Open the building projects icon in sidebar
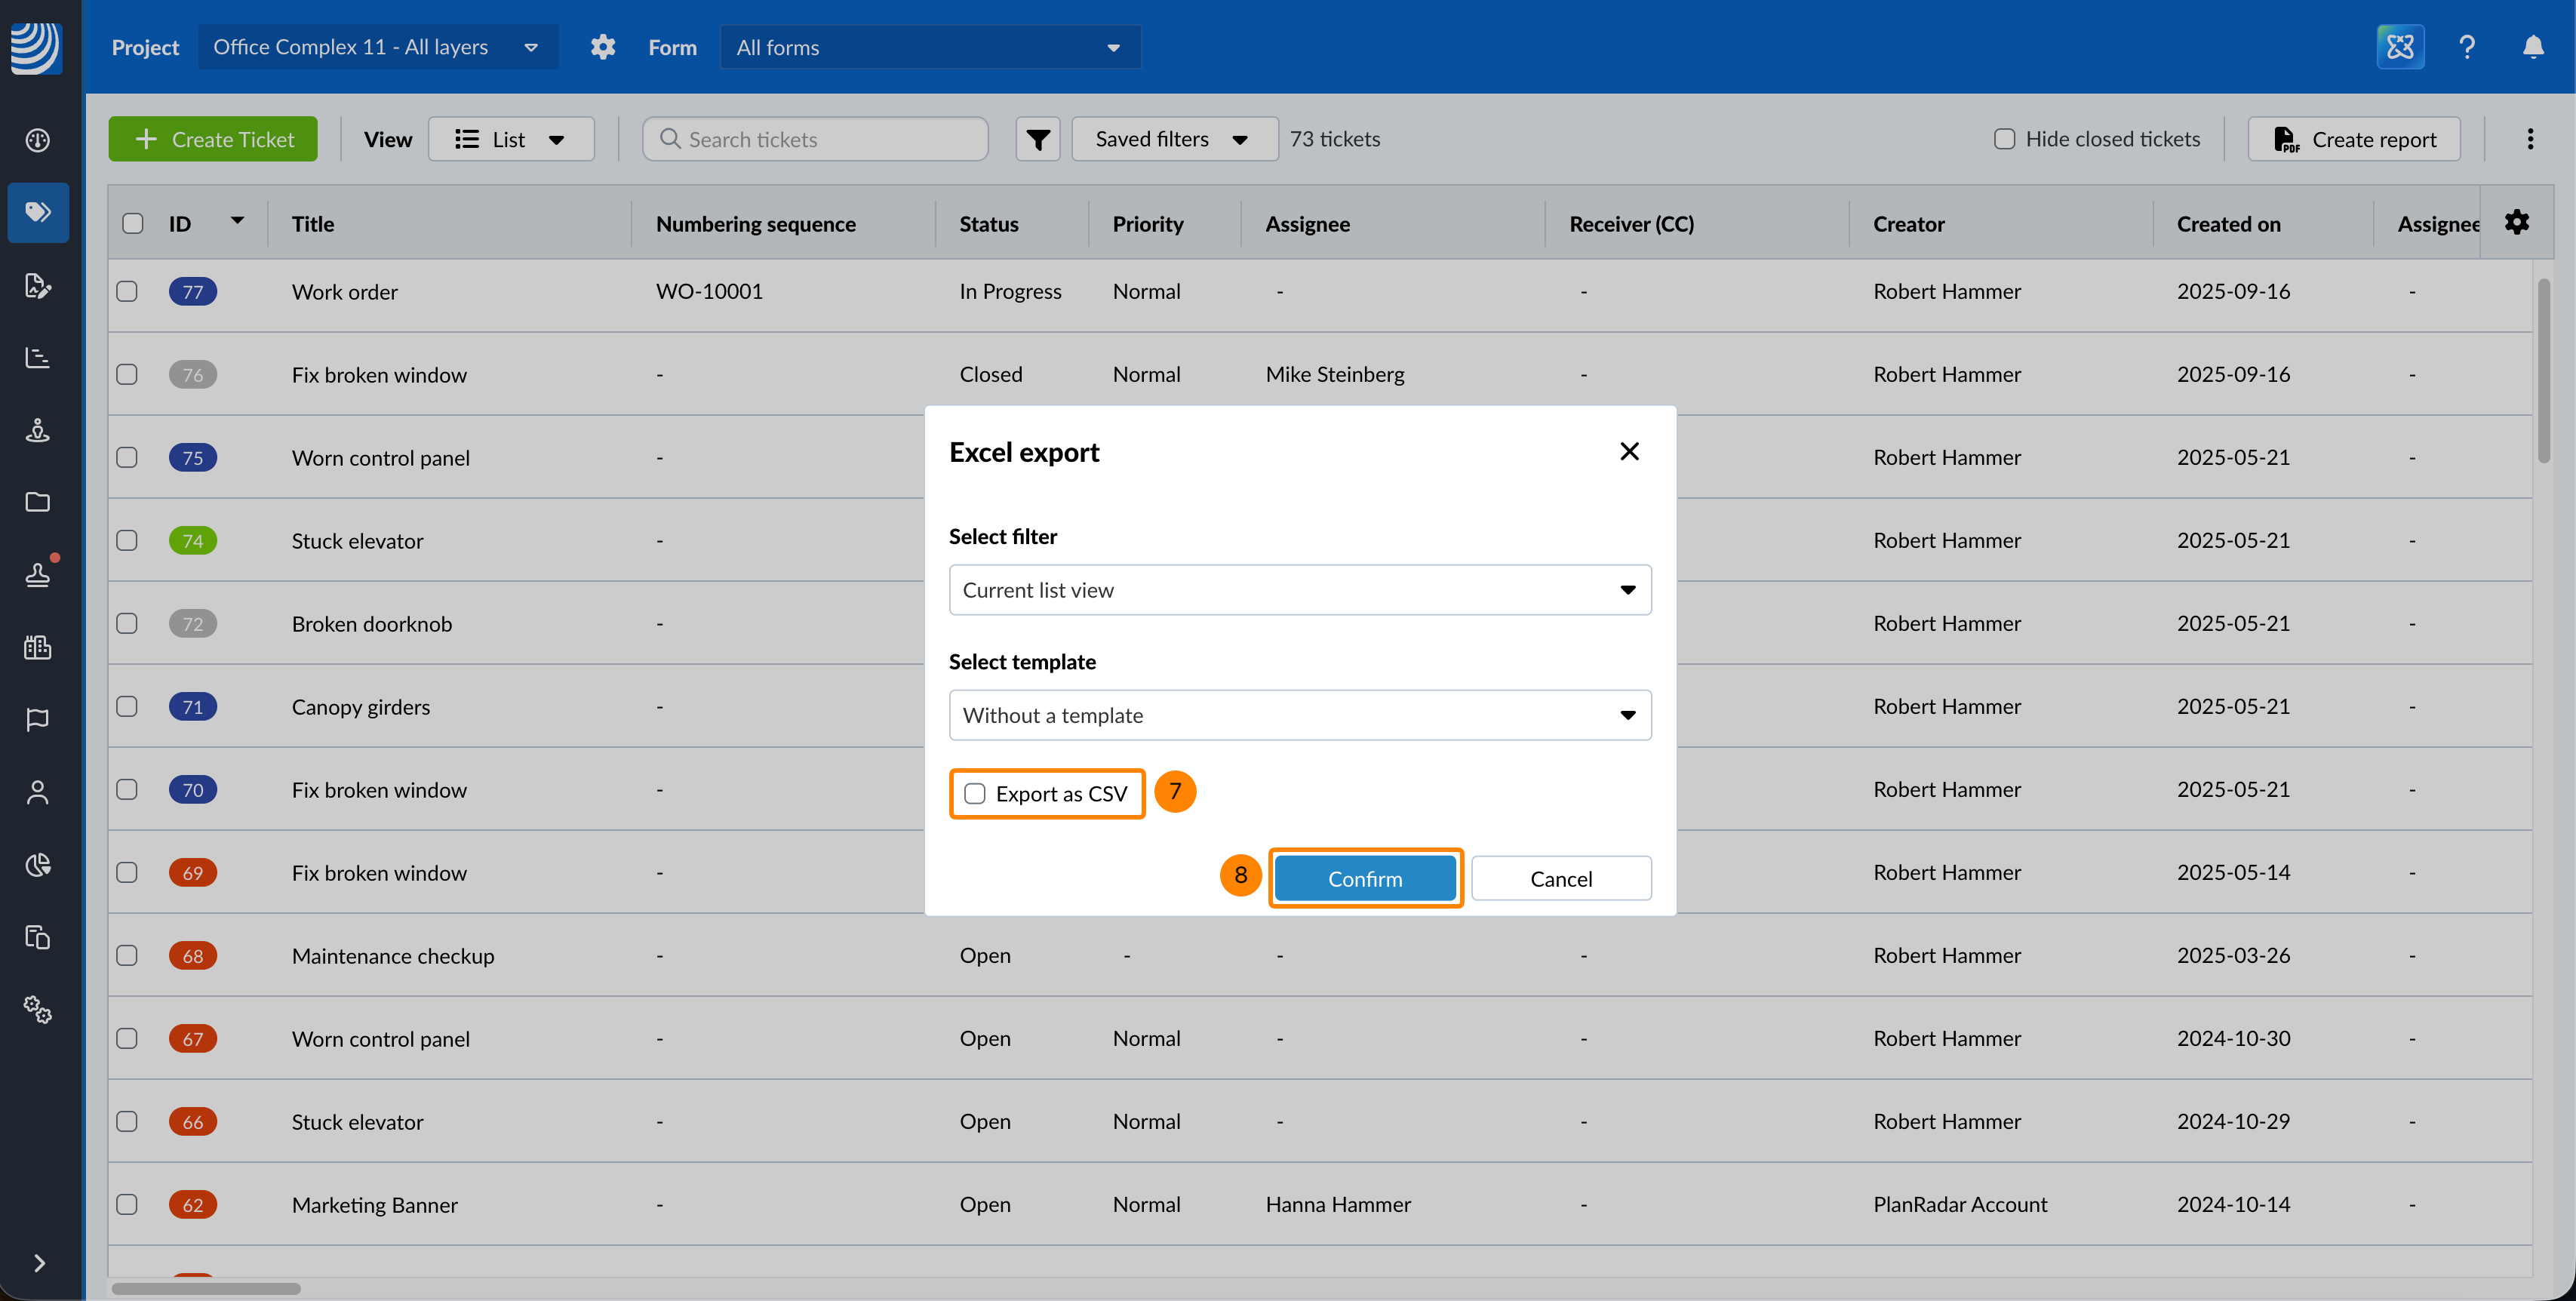This screenshot has height=1301, width=2576. point(38,647)
